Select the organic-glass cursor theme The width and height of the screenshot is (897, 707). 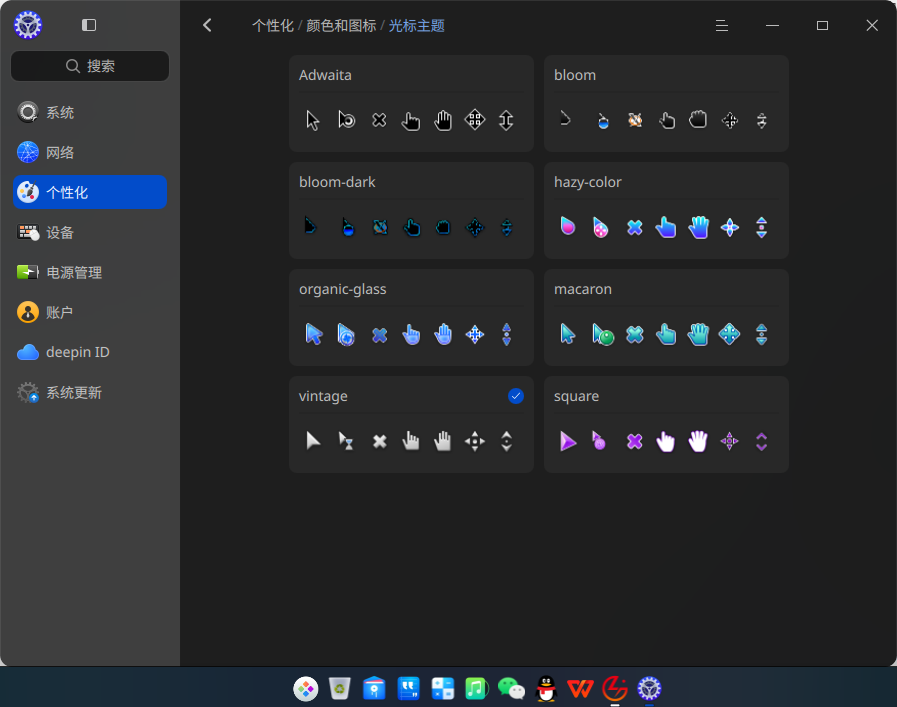pyautogui.click(x=411, y=317)
